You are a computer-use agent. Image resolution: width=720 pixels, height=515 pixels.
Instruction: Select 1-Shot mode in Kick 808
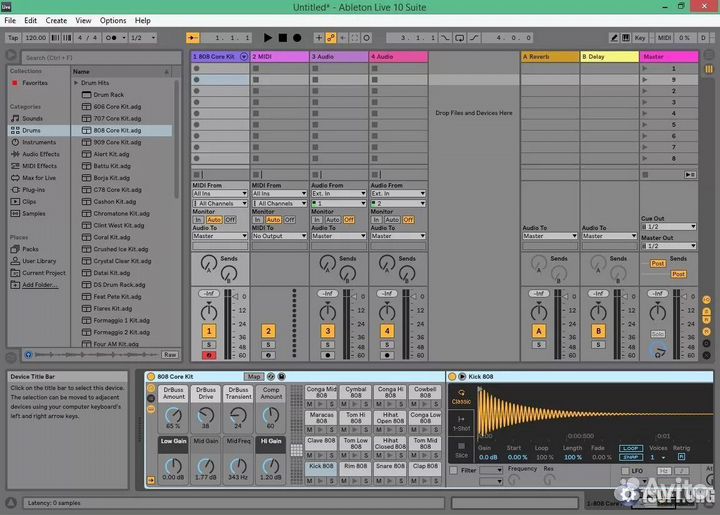tap(461, 423)
